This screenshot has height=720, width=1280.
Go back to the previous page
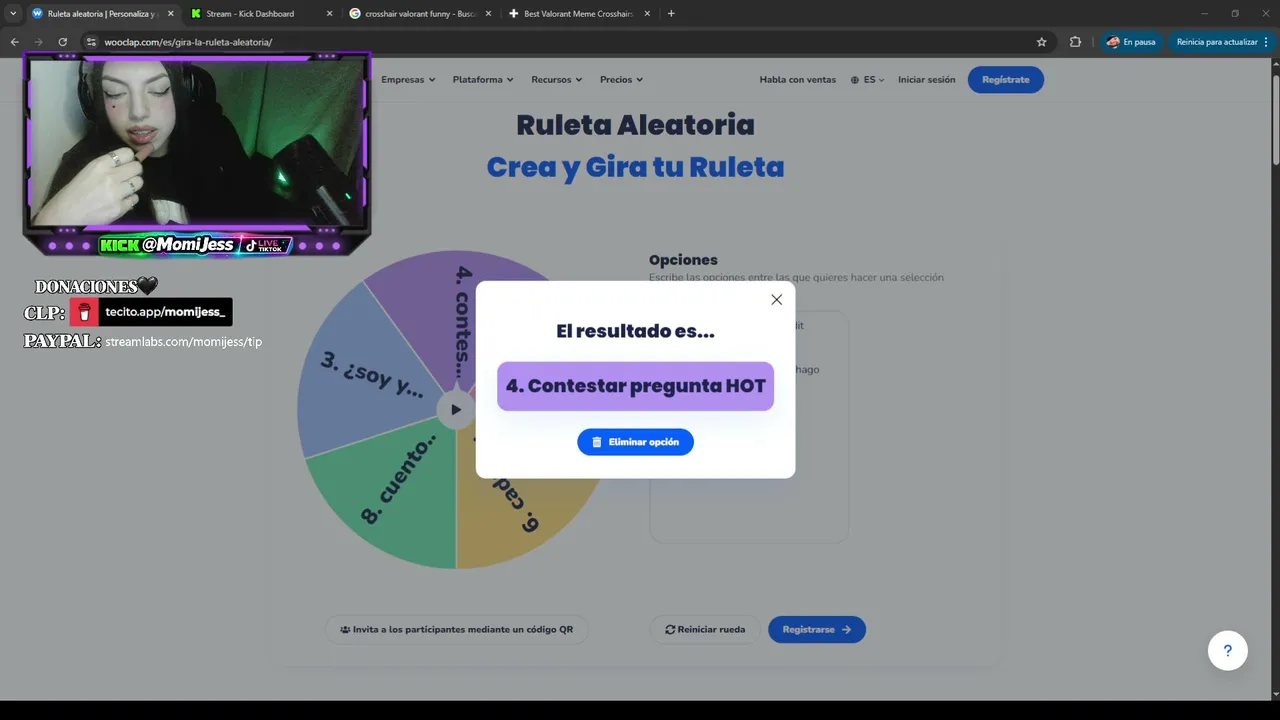pyautogui.click(x=14, y=42)
